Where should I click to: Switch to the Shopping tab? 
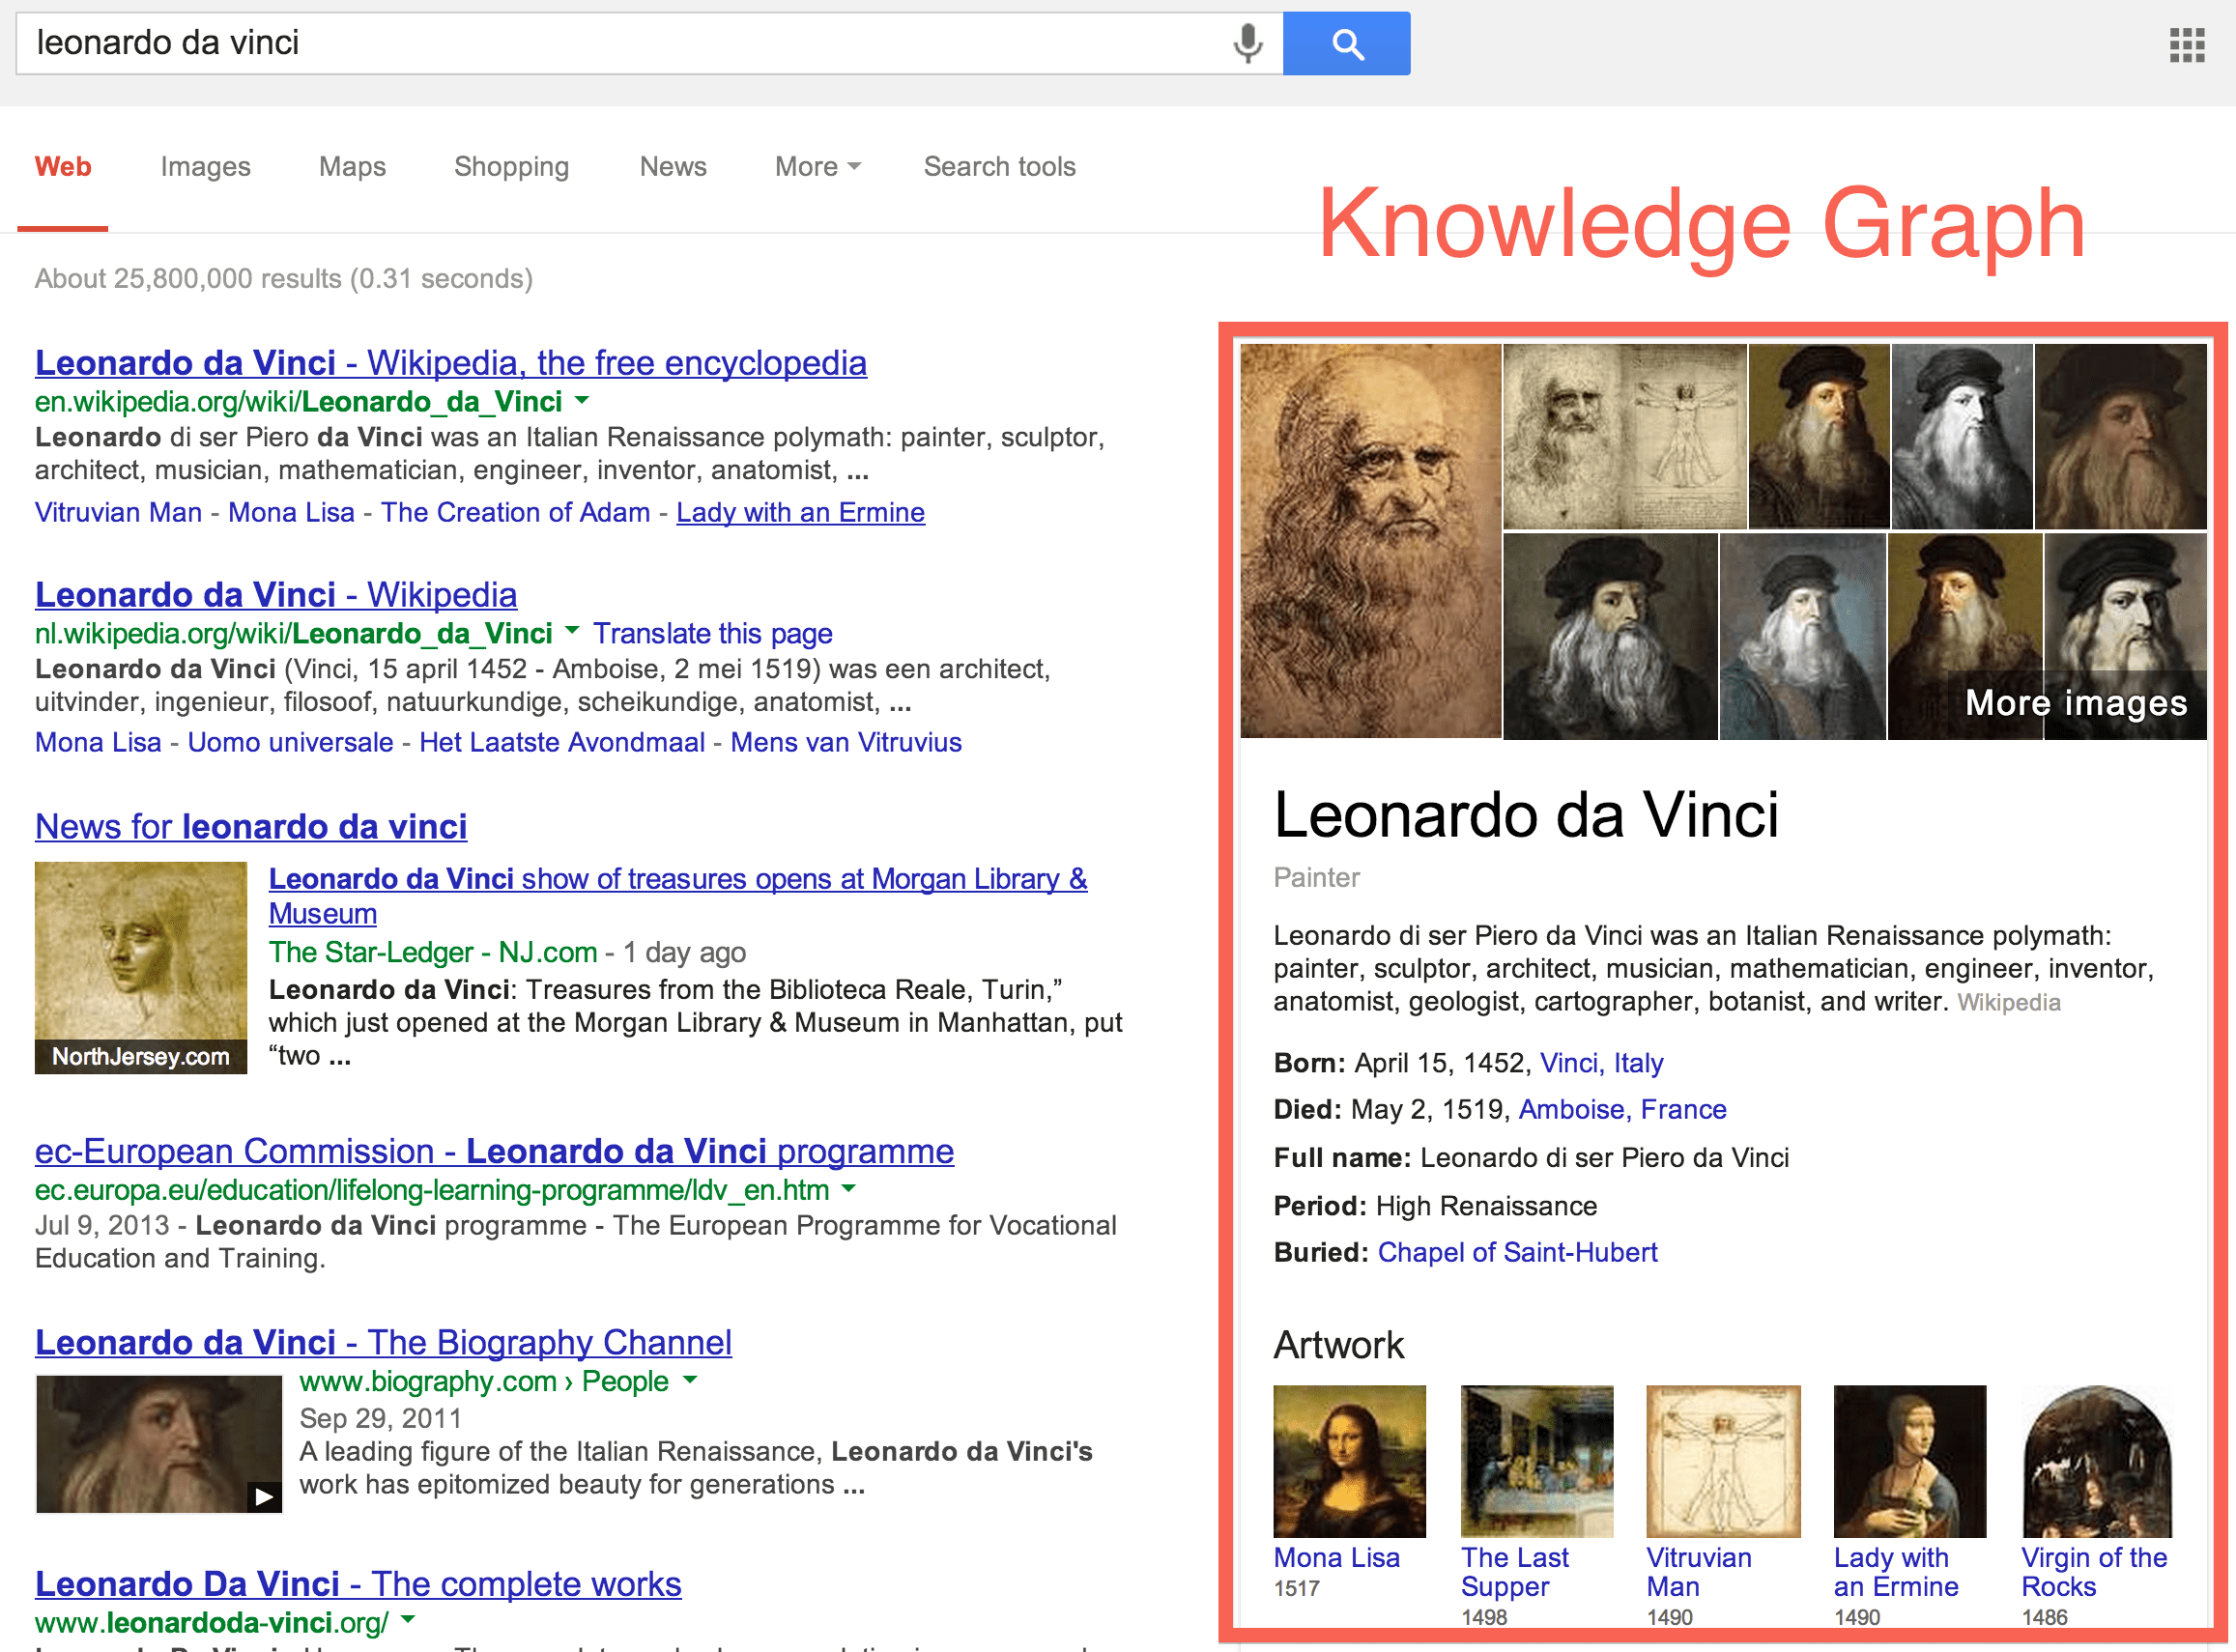(511, 167)
